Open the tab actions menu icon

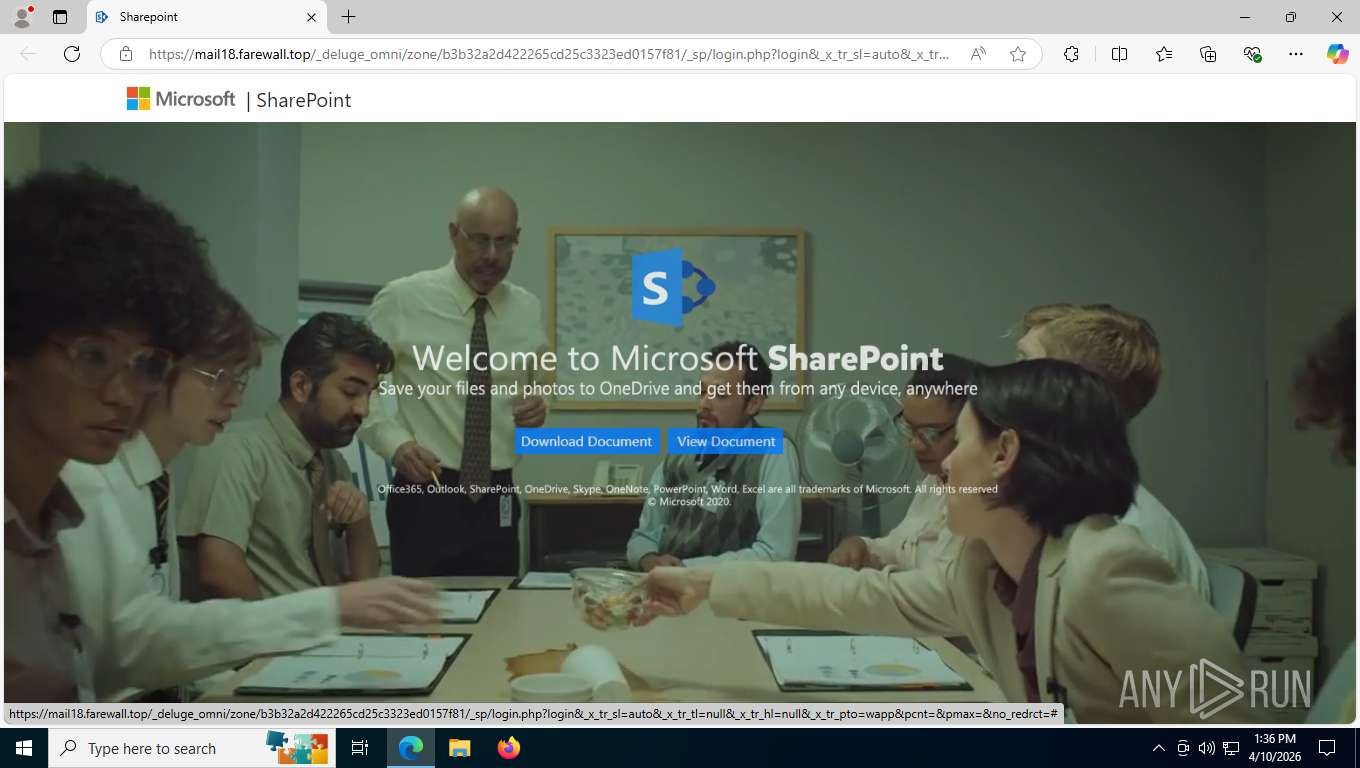click(x=60, y=17)
